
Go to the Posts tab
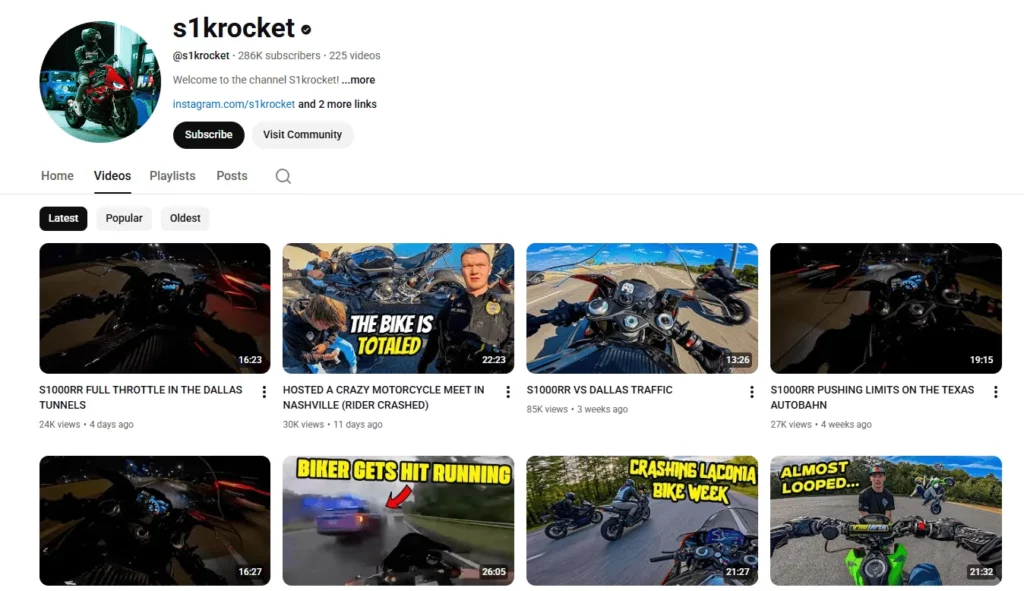(x=232, y=176)
